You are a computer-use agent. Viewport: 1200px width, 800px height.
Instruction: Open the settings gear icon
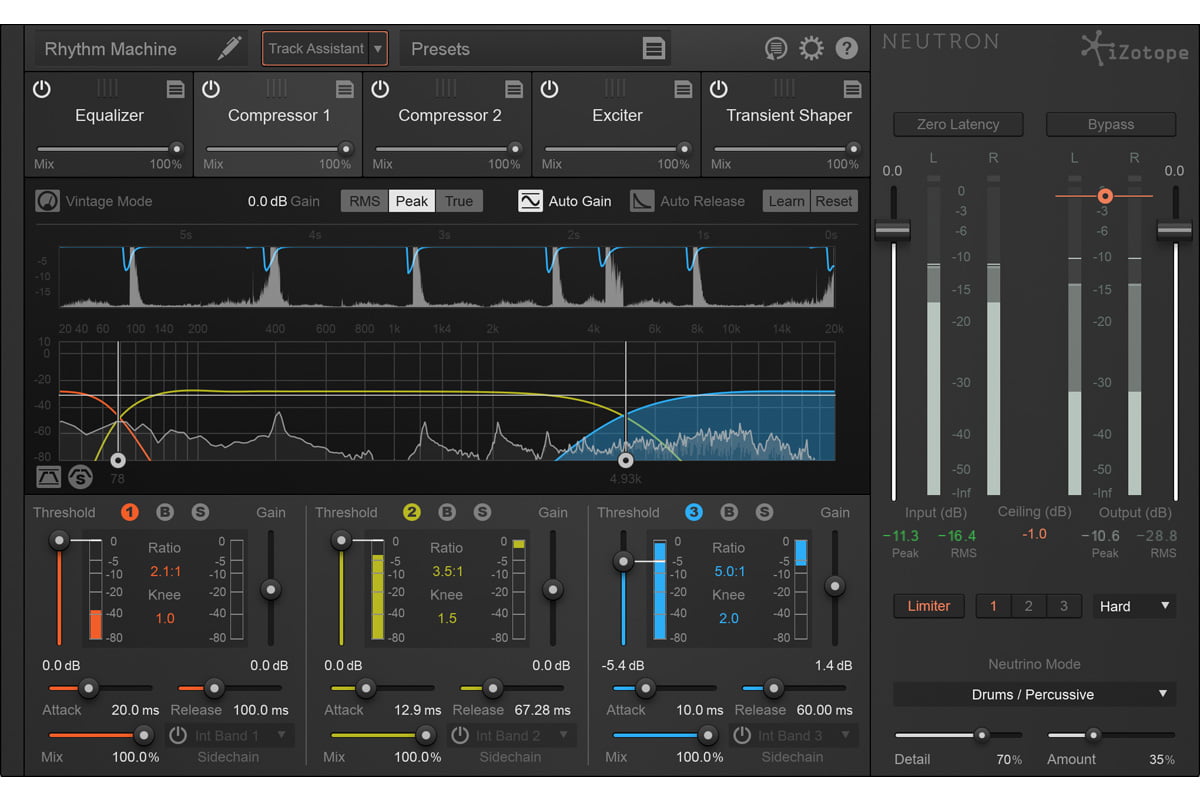811,48
